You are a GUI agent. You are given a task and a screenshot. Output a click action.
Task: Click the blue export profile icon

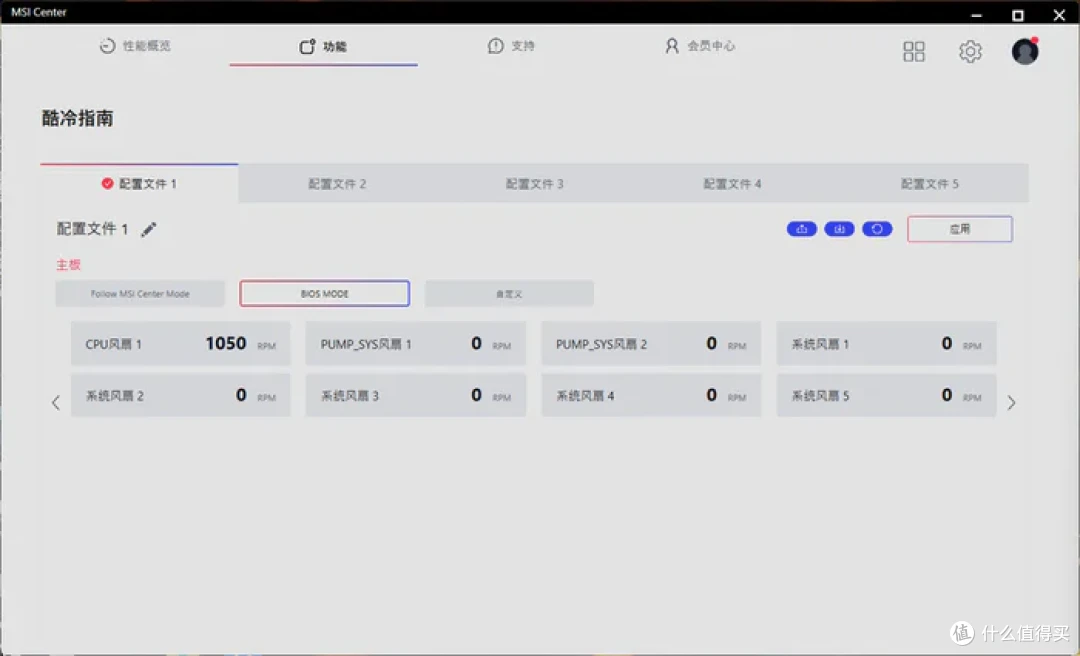802,229
